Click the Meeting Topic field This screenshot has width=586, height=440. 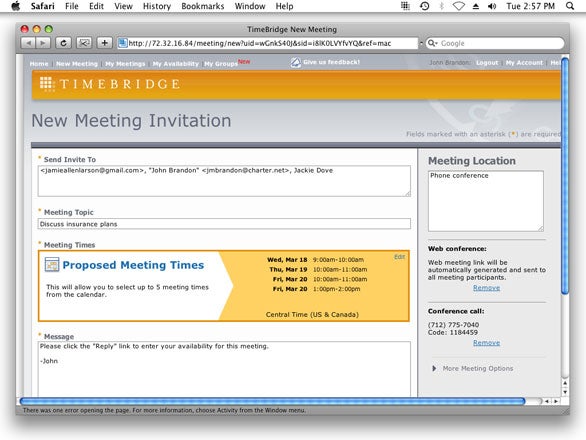click(x=224, y=224)
